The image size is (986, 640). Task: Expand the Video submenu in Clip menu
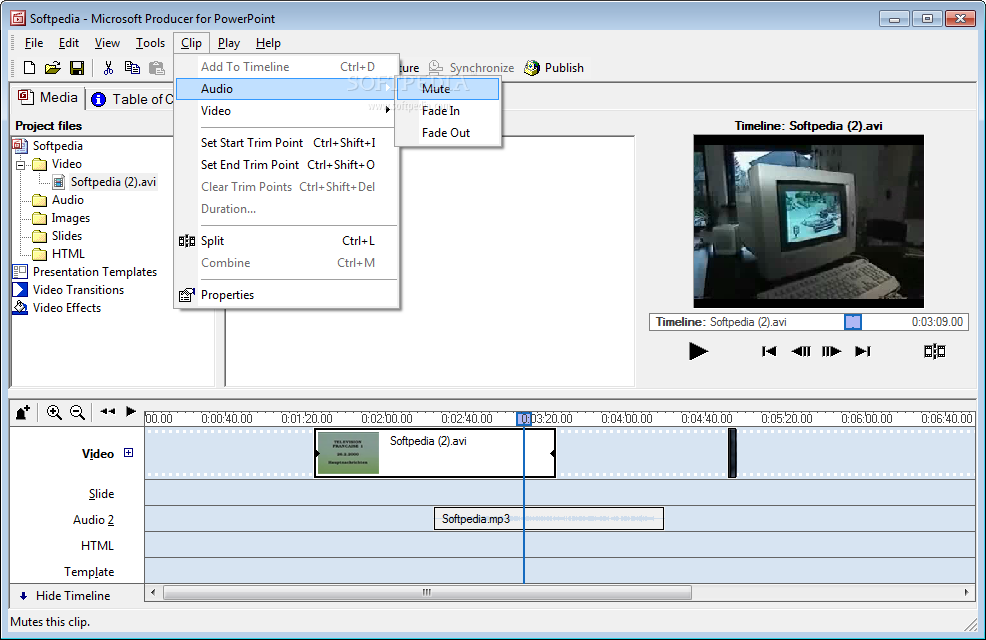tap(287, 111)
